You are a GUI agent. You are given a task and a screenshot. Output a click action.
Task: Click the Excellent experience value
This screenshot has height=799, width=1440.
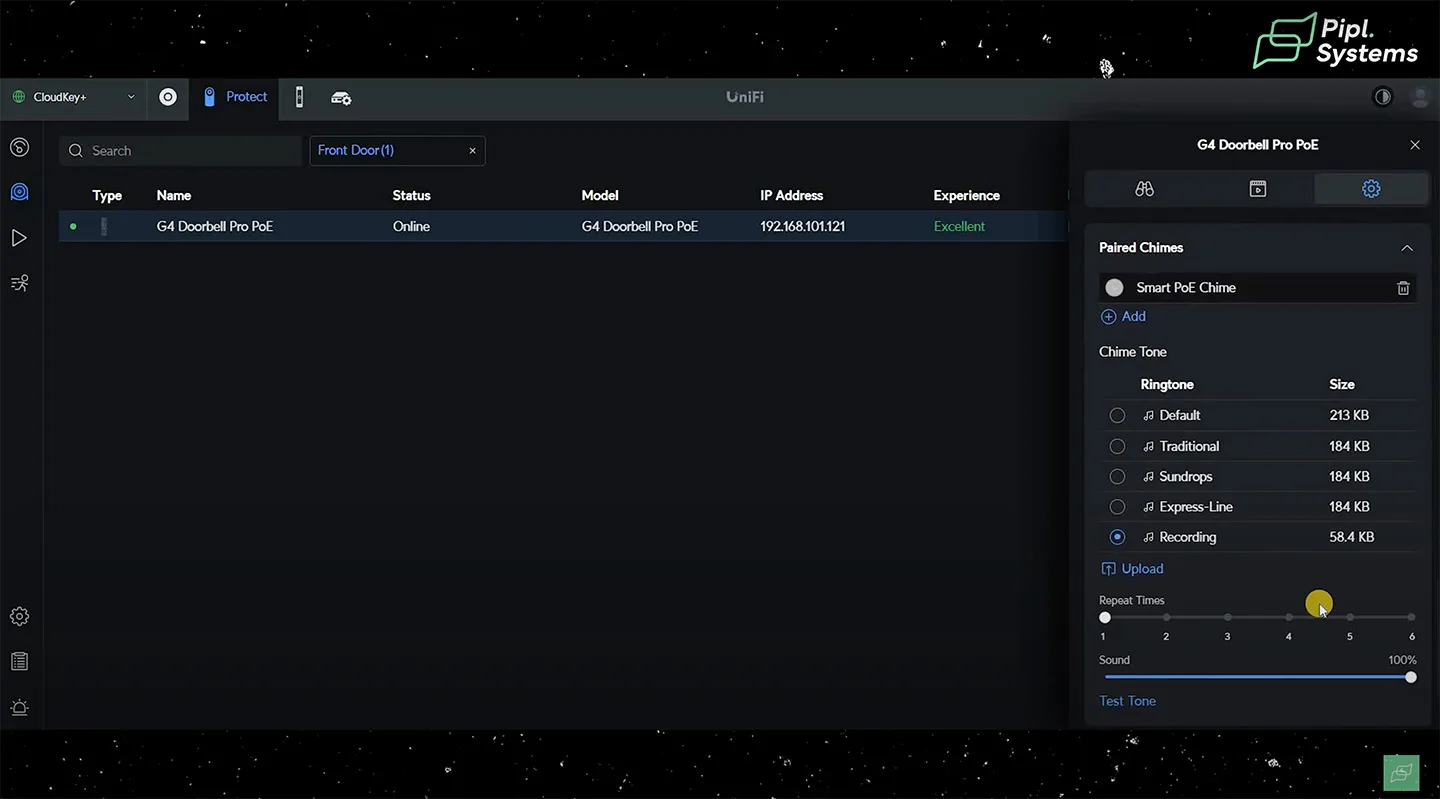(x=959, y=226)
